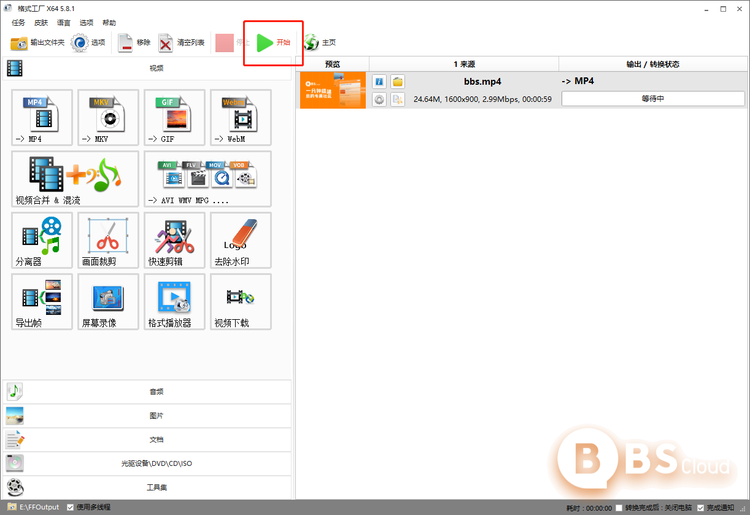
Task: Click the pink 停止 stop button
Action: pos(232,43)
